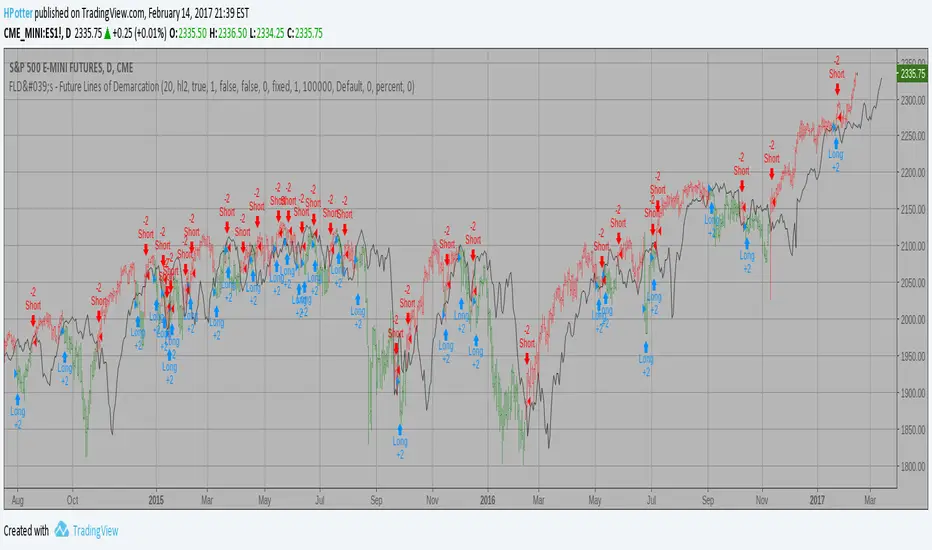Click the low value L:2334.25
This screenshot has width=932, height=550.
(266, 33)
